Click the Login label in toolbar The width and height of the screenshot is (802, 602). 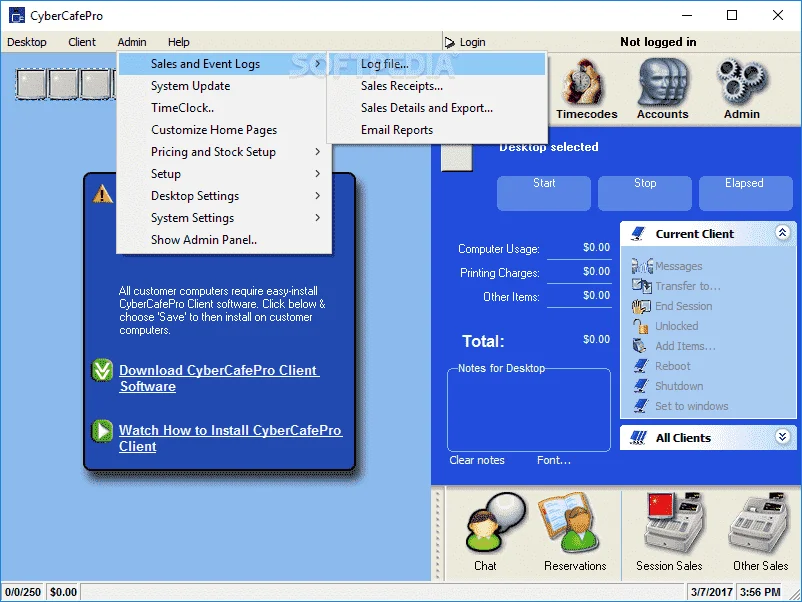click(x=472, y=42)
